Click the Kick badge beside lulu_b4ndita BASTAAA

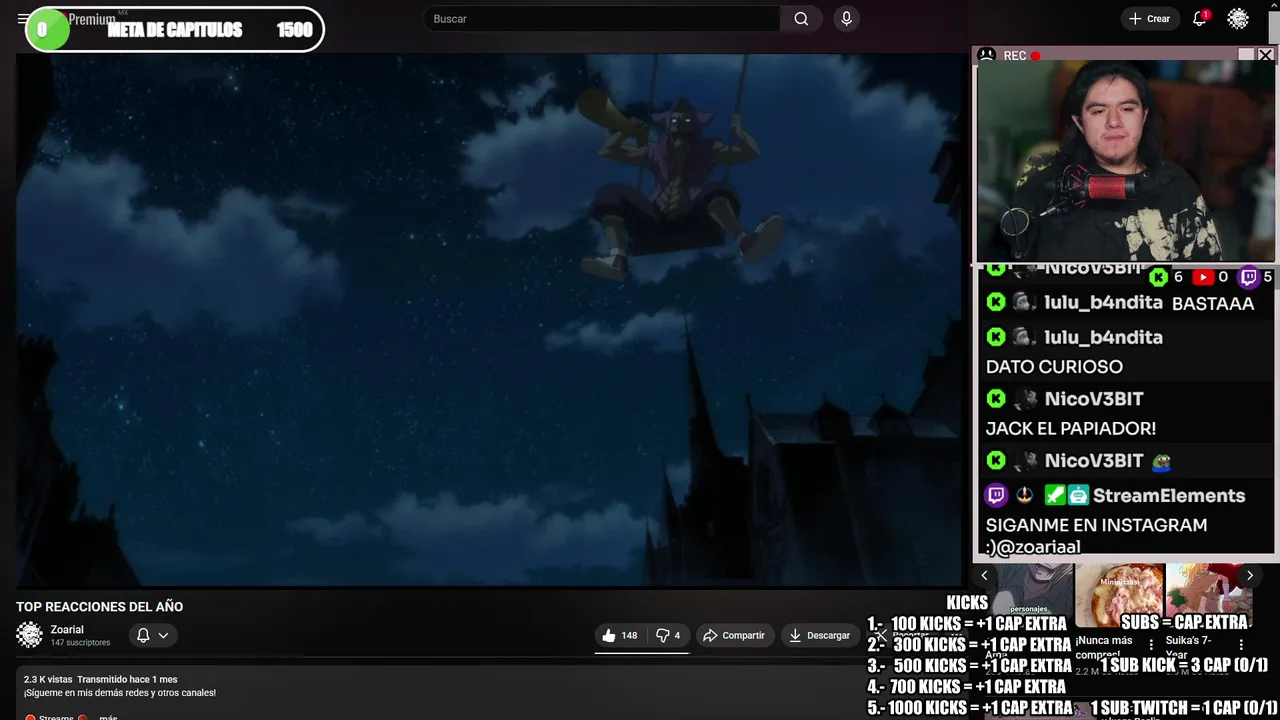(x=996, y=302)
